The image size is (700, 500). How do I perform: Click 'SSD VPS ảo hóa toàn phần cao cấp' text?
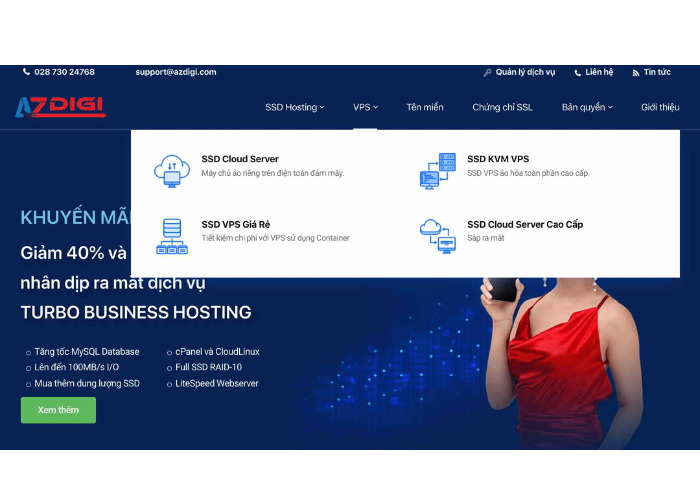528,173
